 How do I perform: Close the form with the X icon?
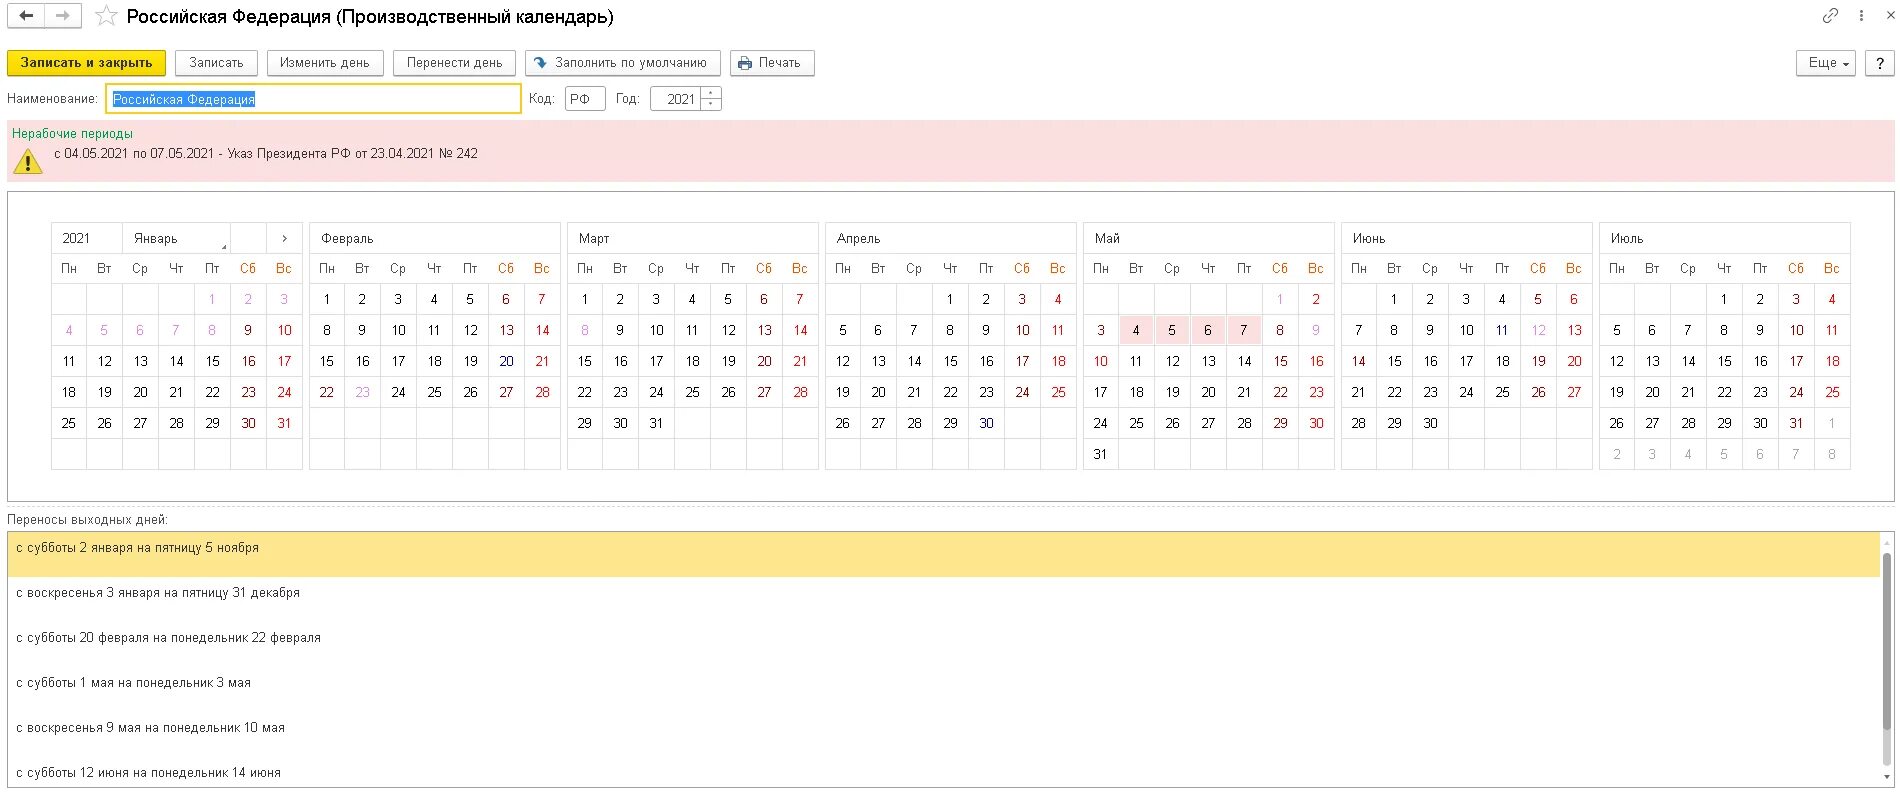pos(1889,15)
